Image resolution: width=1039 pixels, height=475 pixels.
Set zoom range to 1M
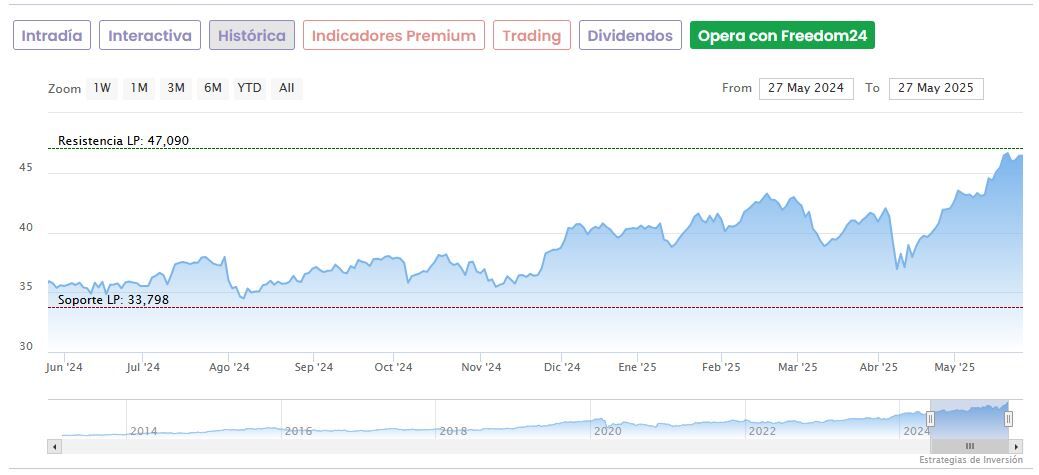pos(139,88)
